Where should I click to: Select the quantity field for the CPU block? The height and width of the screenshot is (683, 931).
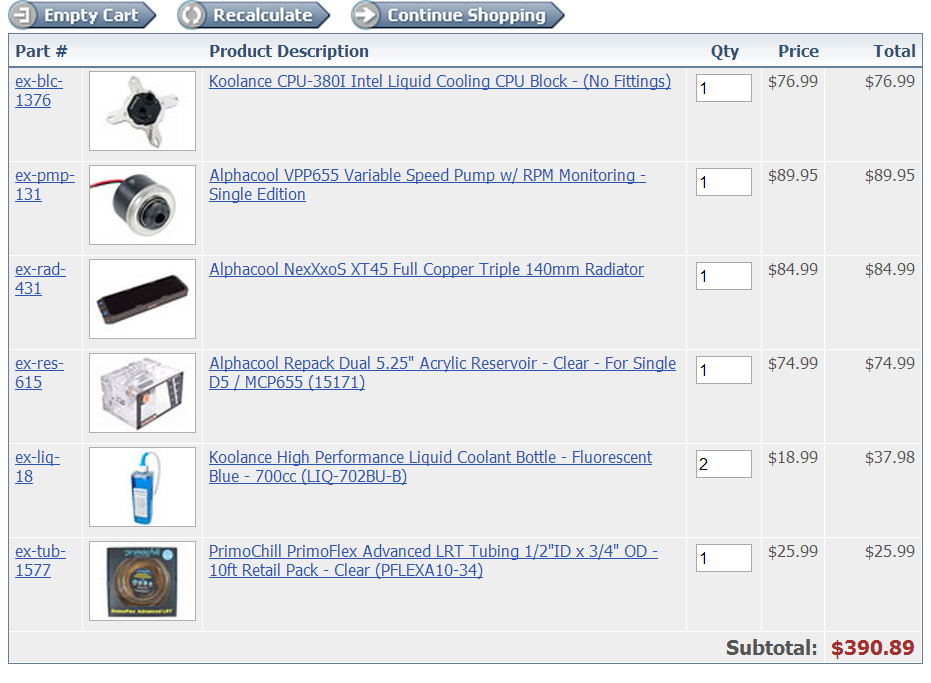click(724, 88)
